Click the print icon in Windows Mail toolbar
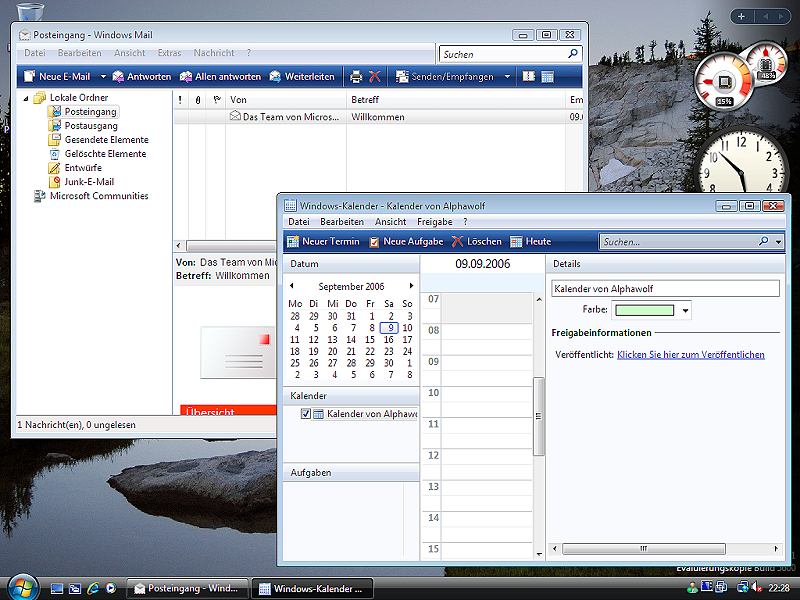 [x=356, y=76]
